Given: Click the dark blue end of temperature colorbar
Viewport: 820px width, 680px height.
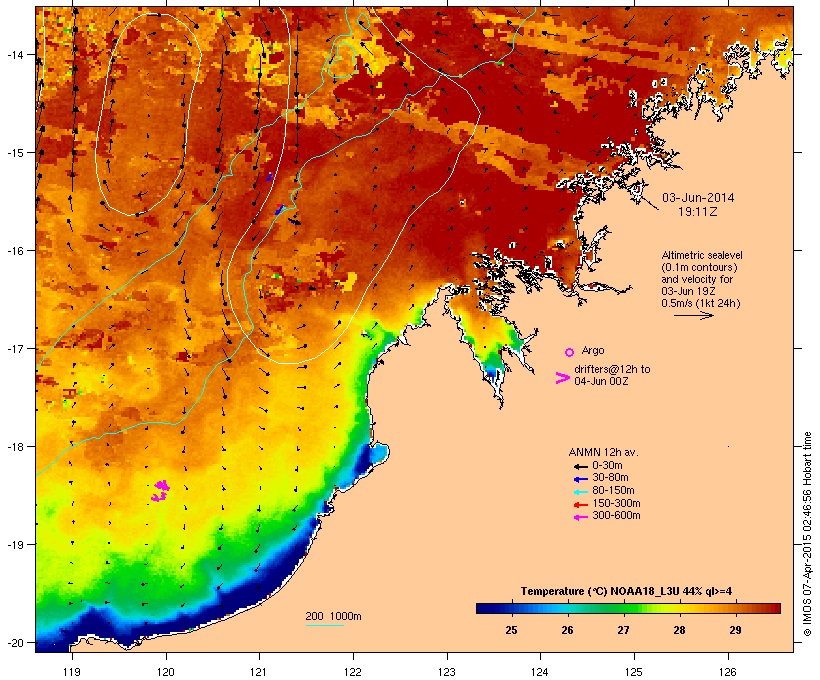Looking at the screenshot, I should pyautogui.click(x=486, y=608).
